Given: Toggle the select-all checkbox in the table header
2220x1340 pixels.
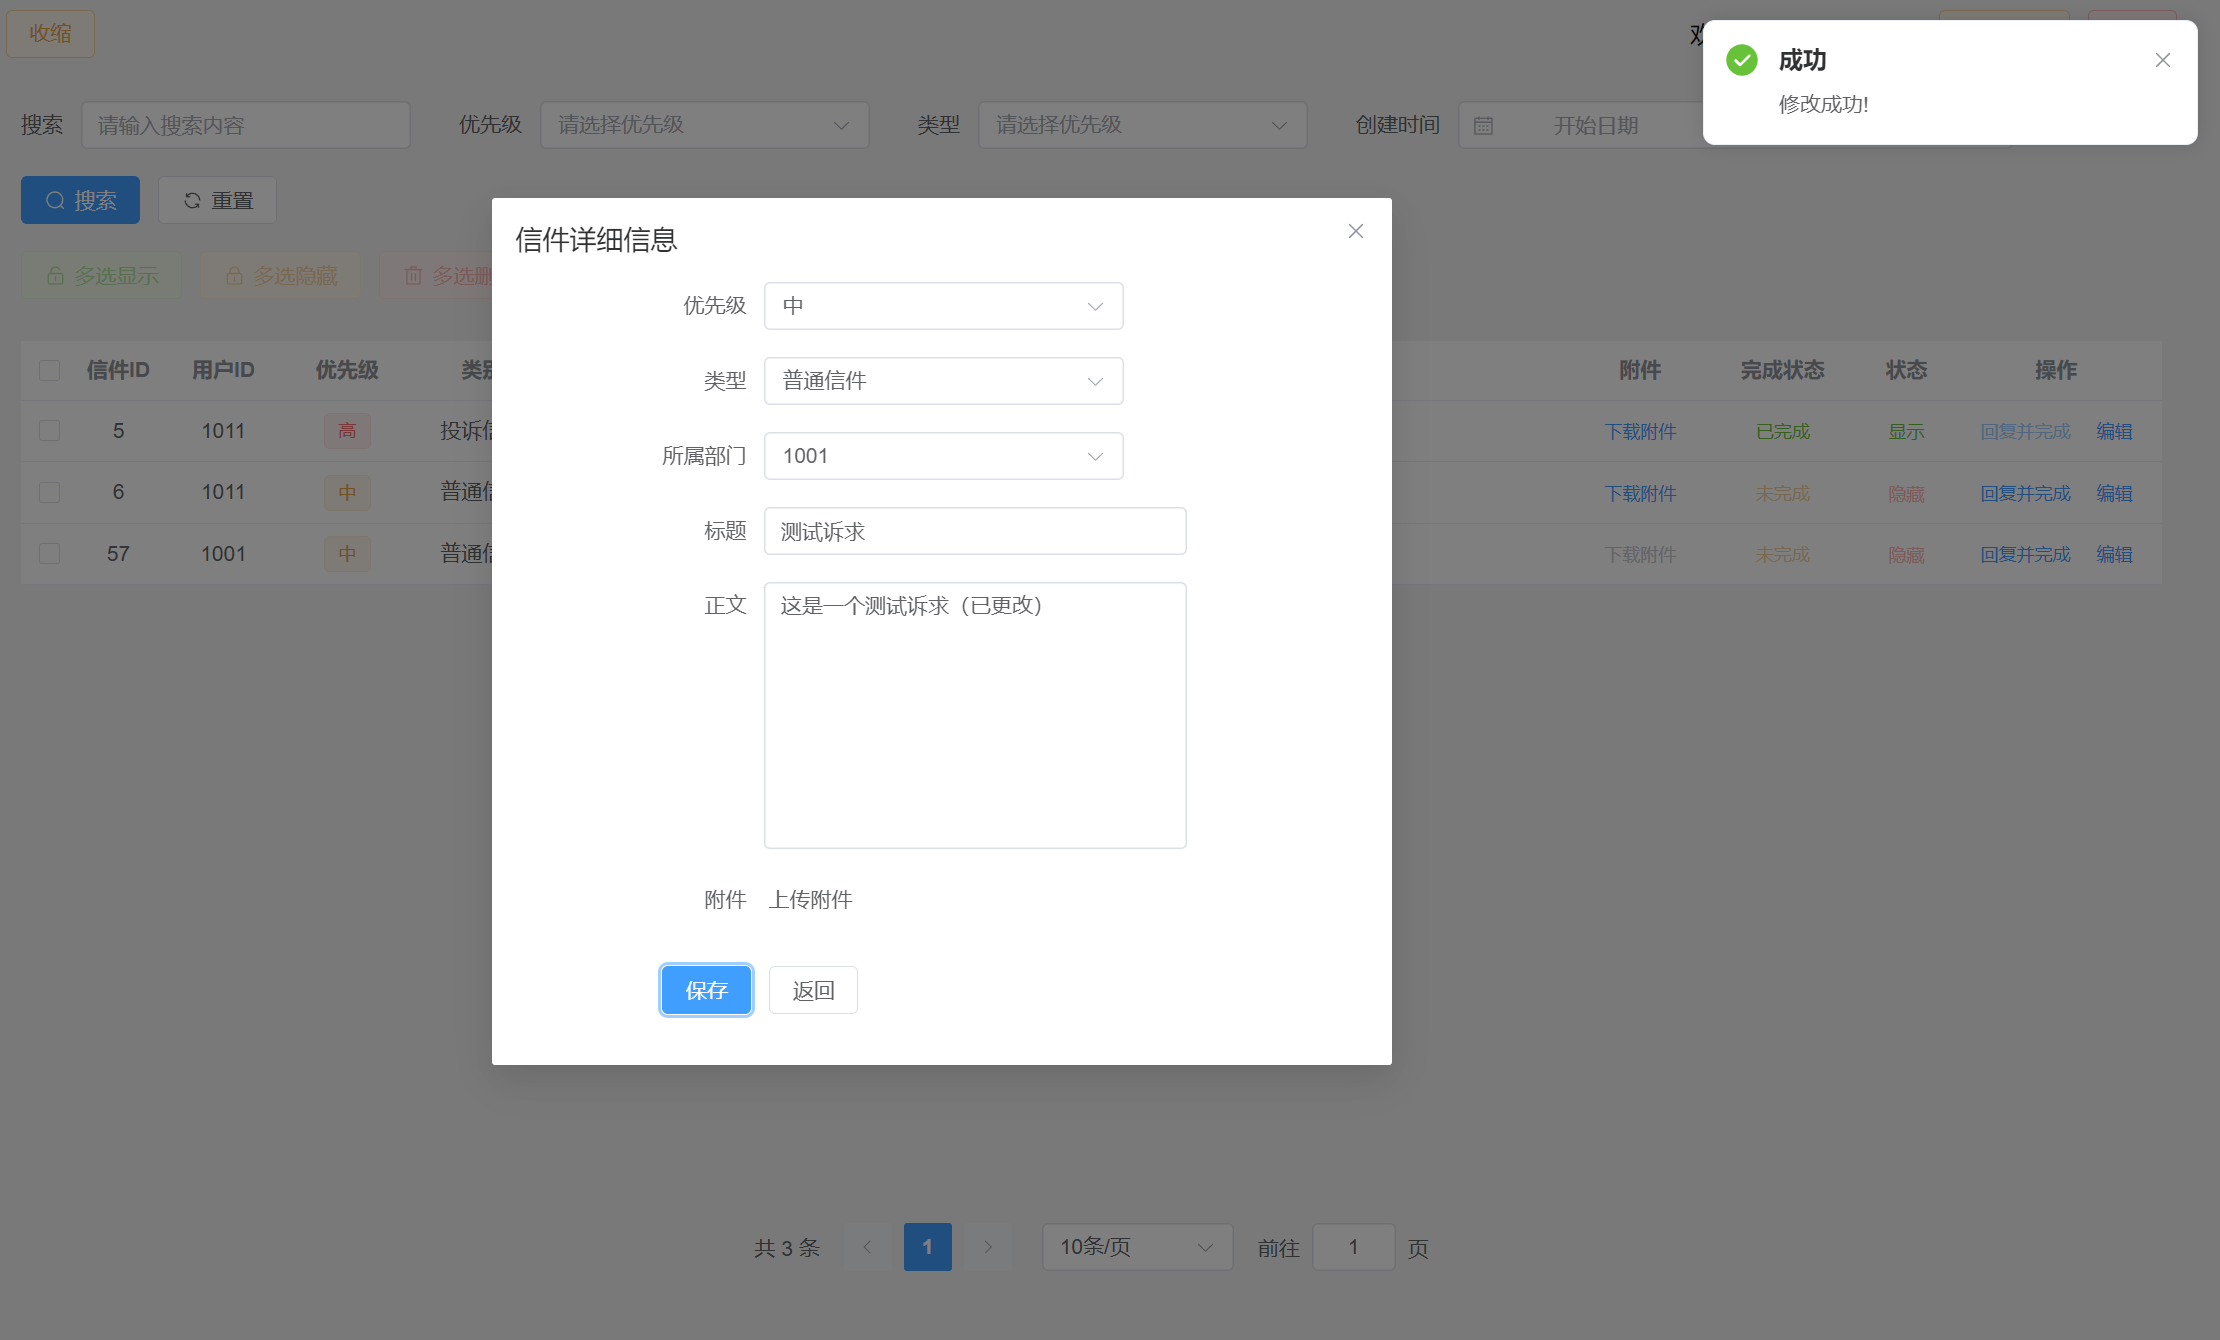Looking at the screenshot, I should point(49,370).
